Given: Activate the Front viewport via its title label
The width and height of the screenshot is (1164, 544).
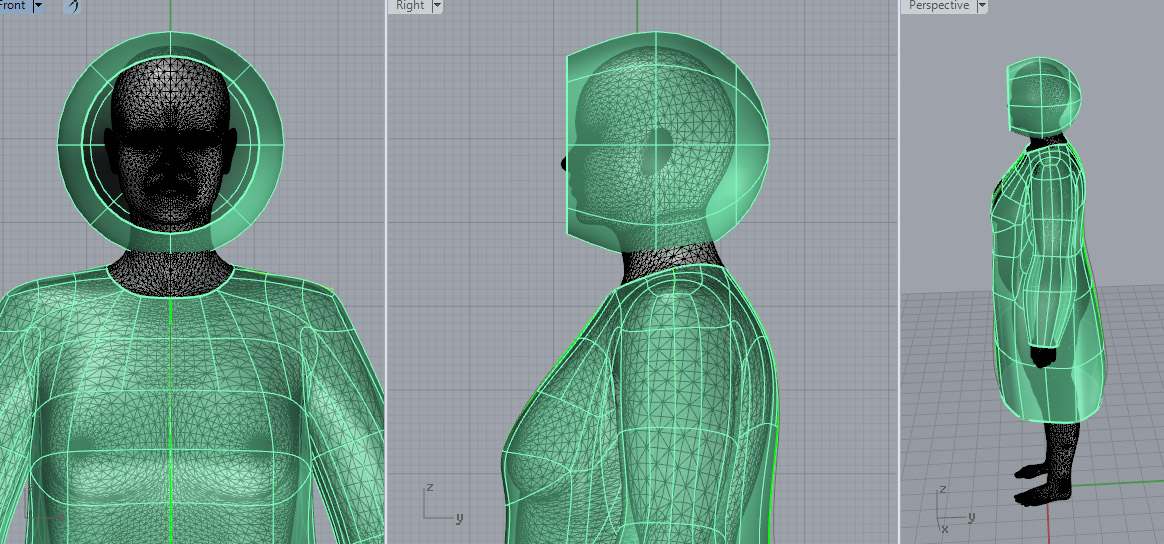Looking at the screenshot, I should coord(14,5).
